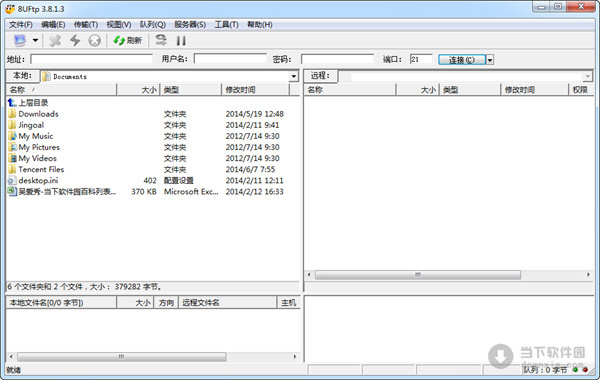Sort remote files by 类型 column
600x380 pixels.
click(x=470, y=90)
